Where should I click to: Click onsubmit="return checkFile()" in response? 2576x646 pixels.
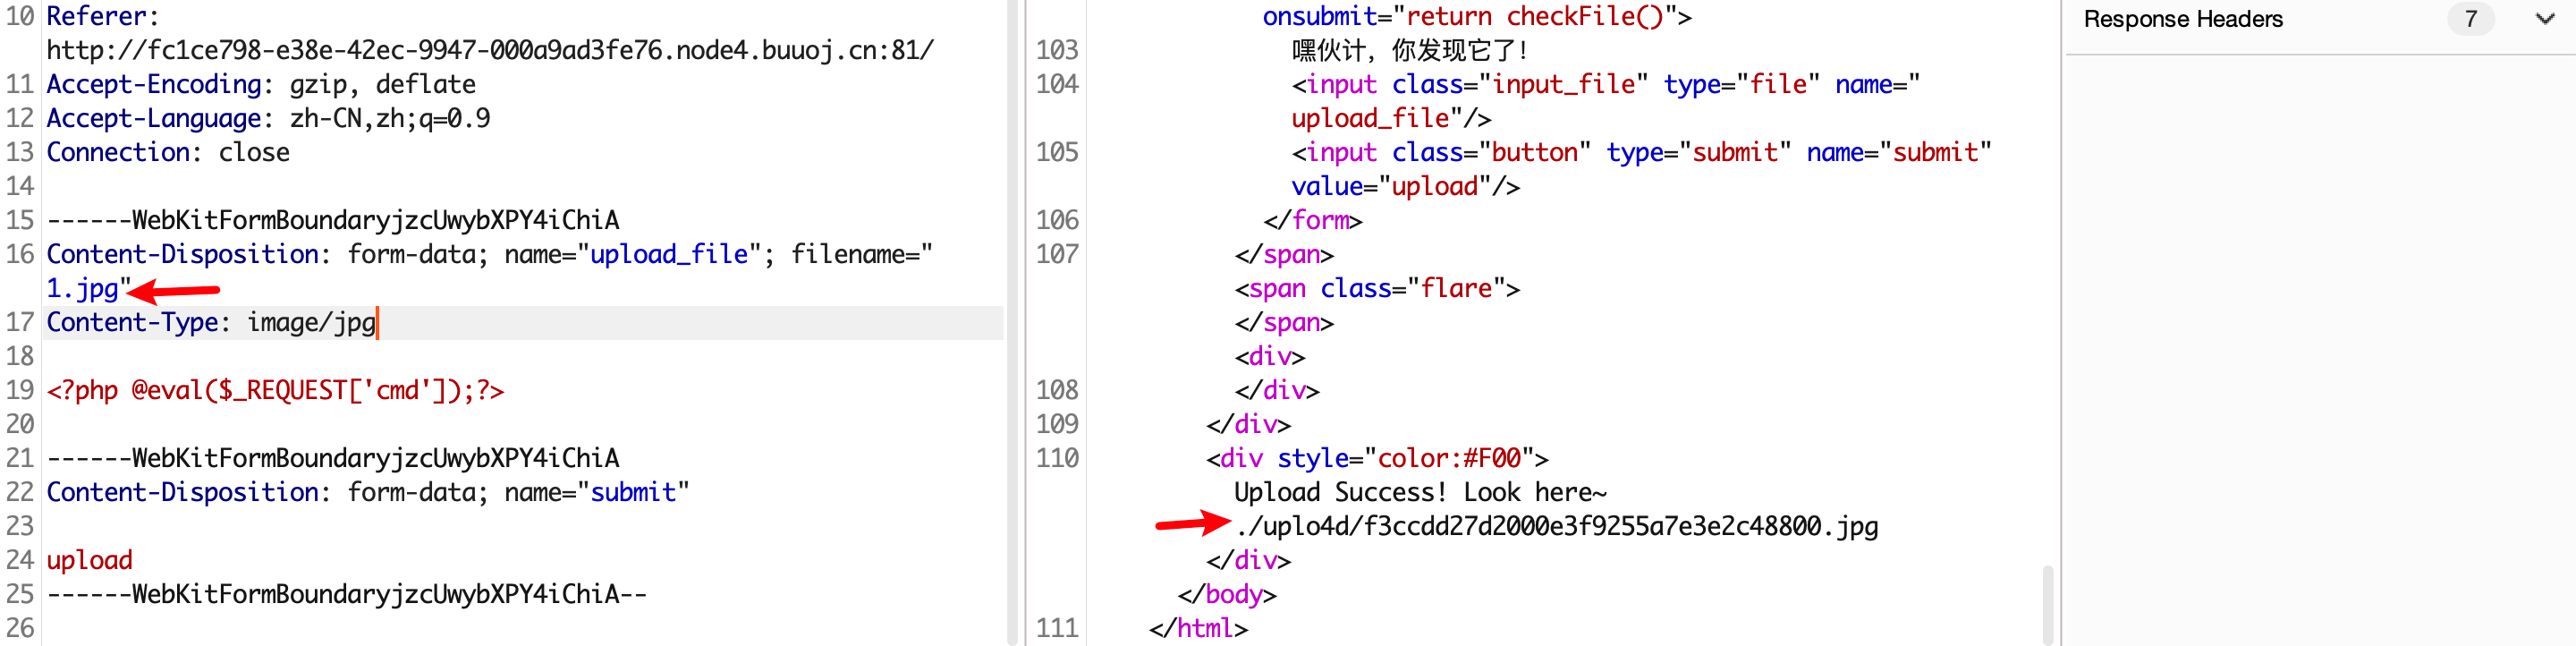[x=1476, y=16]
